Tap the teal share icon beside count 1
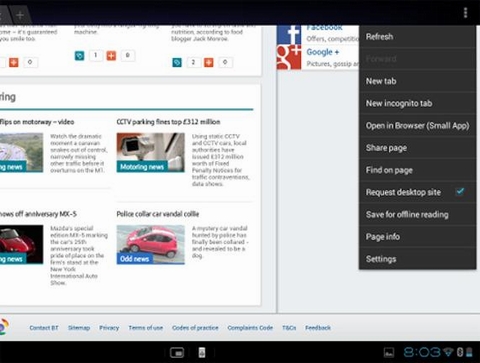The width and height of the screenshot is (480, 363). coord(79,56)
